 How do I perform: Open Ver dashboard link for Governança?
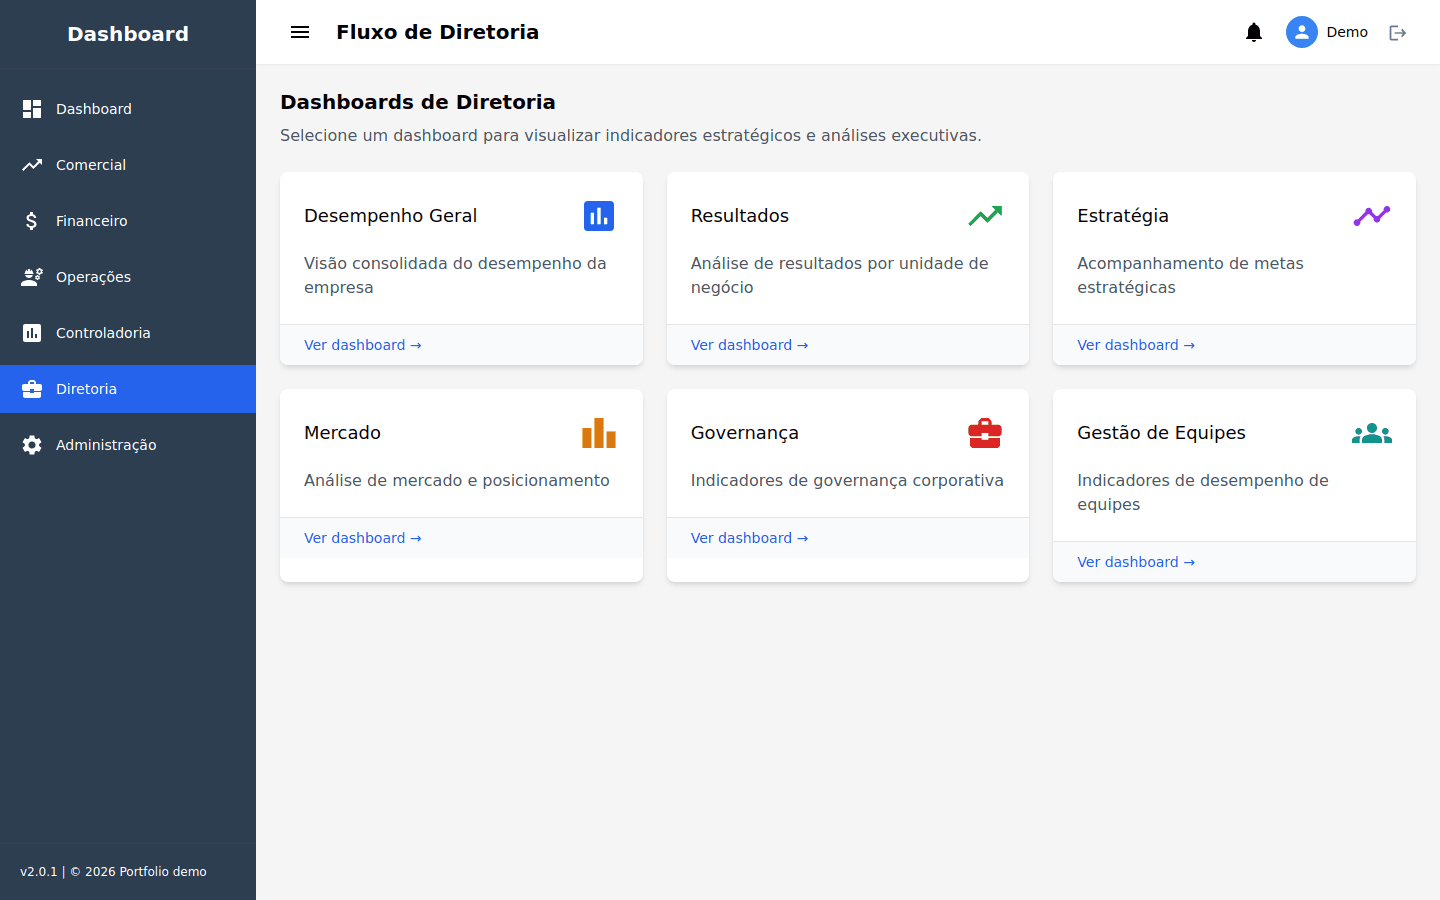[749, 538]
